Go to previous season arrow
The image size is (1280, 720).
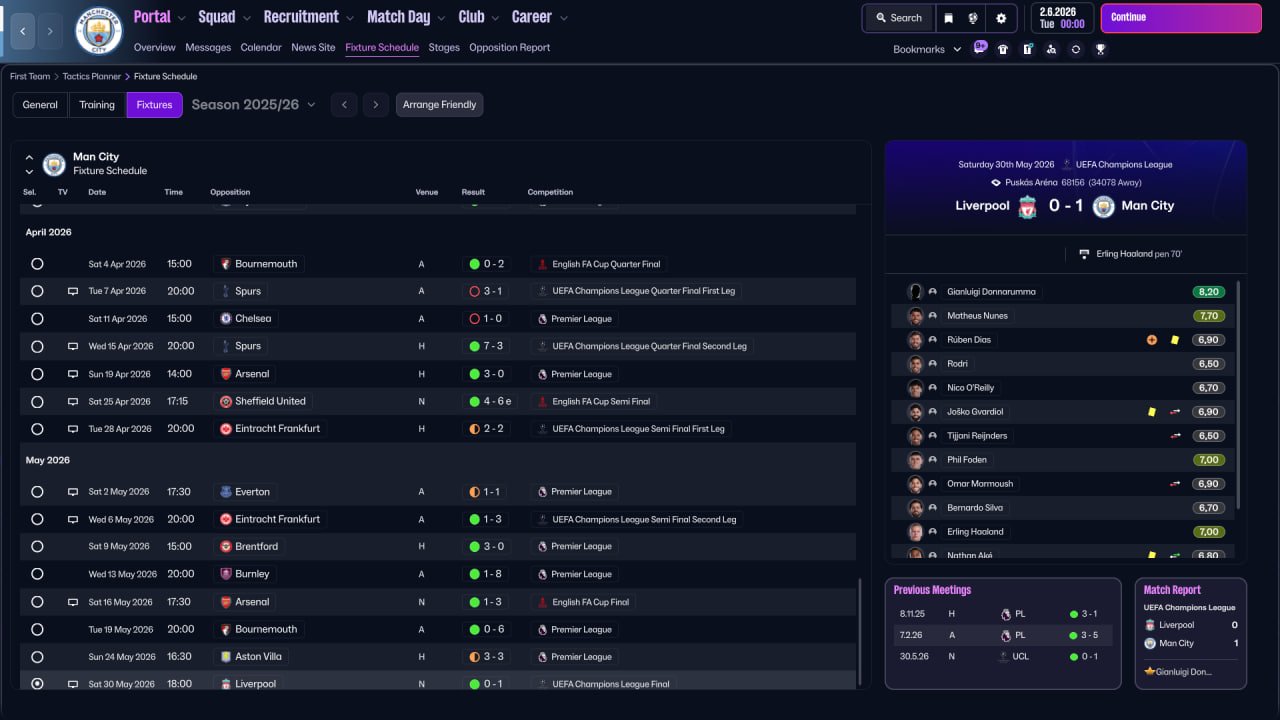(344, 105)
